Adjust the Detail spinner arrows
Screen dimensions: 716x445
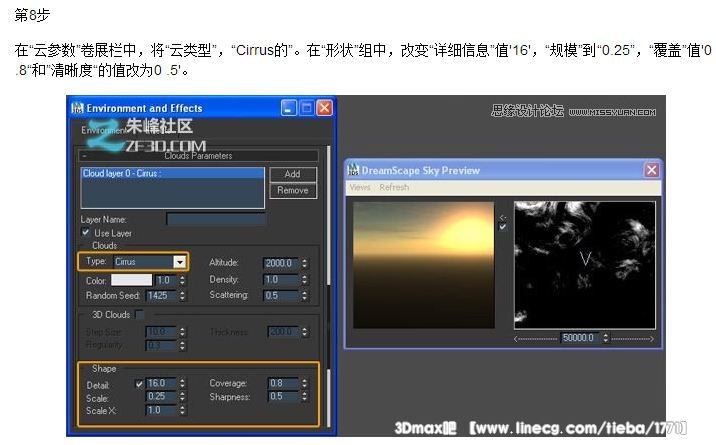(182, 383)
